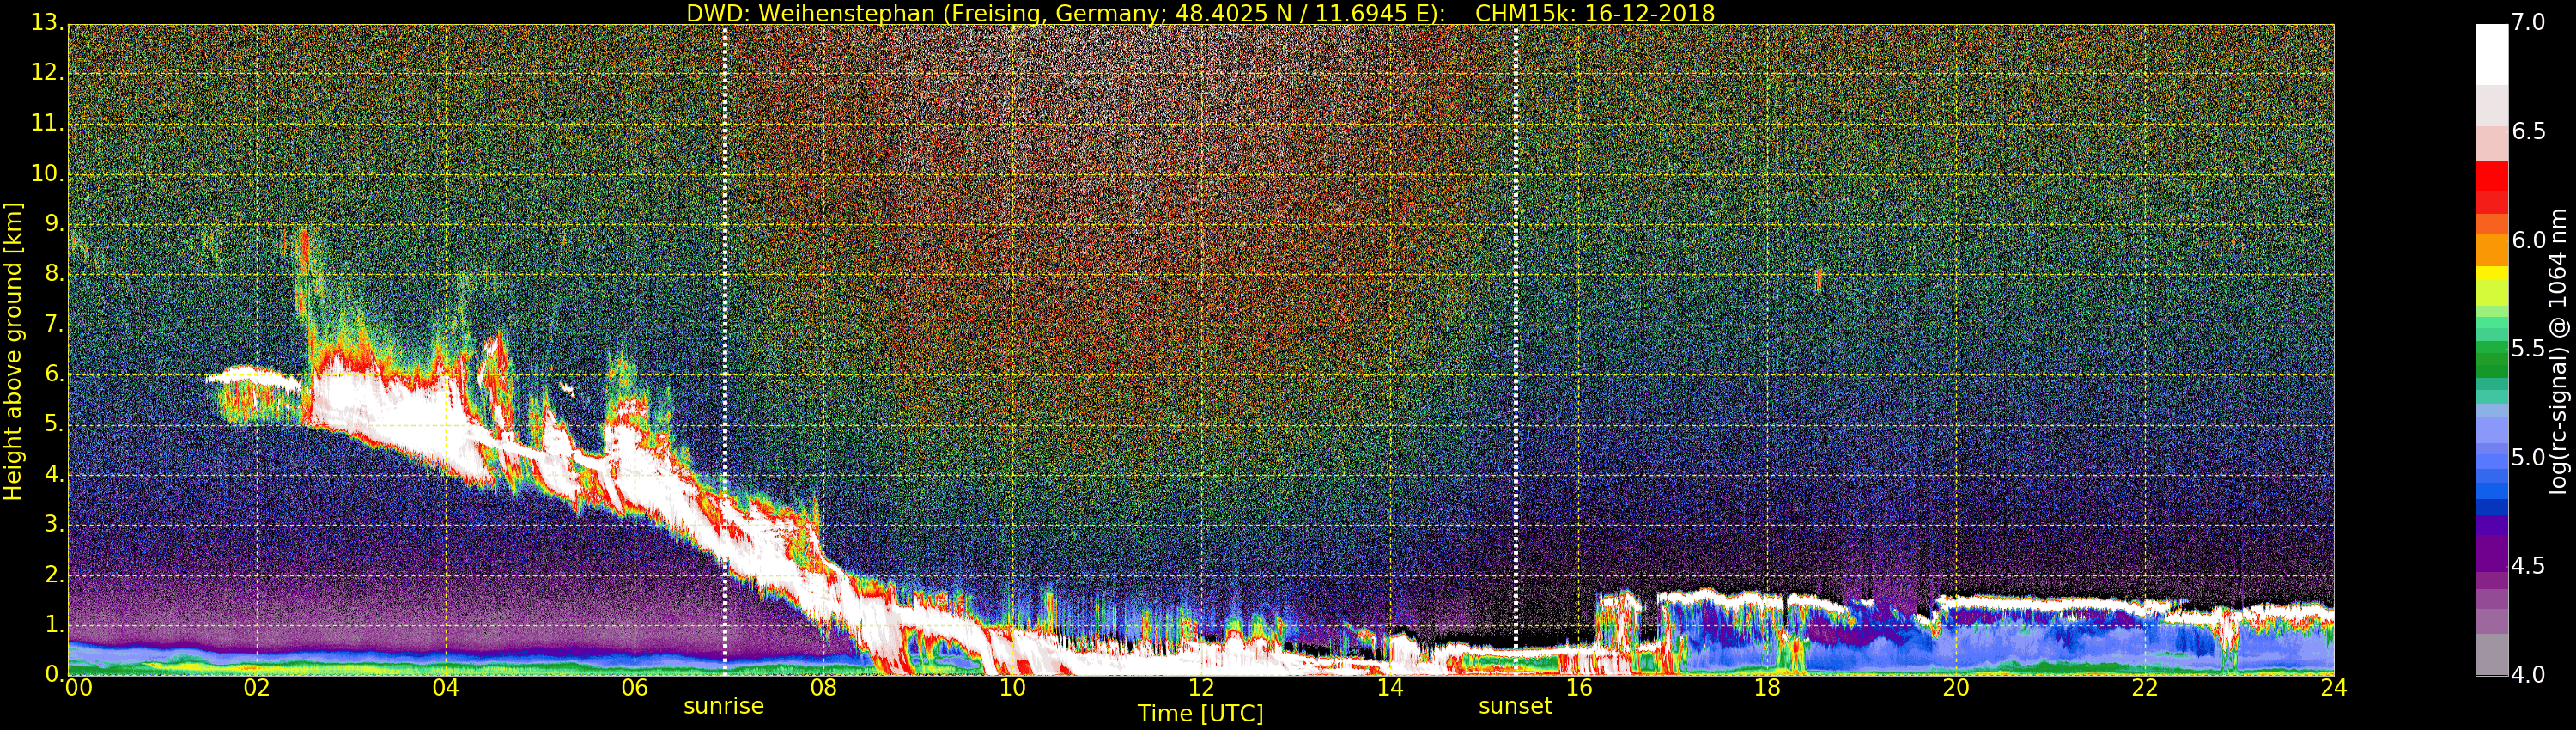Image resolution: width=2576 pixels, height=730 pixels.
Task: Click time axis tick '20'
Action: (x=1956, y=688)
